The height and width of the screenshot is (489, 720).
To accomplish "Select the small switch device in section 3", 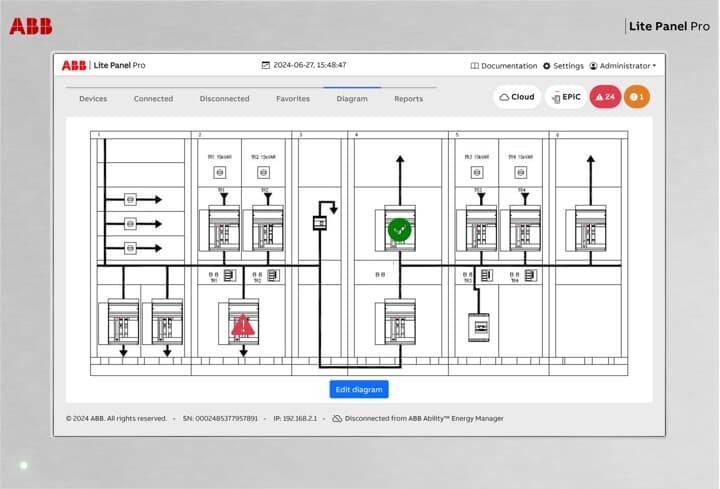I will 320,223.
